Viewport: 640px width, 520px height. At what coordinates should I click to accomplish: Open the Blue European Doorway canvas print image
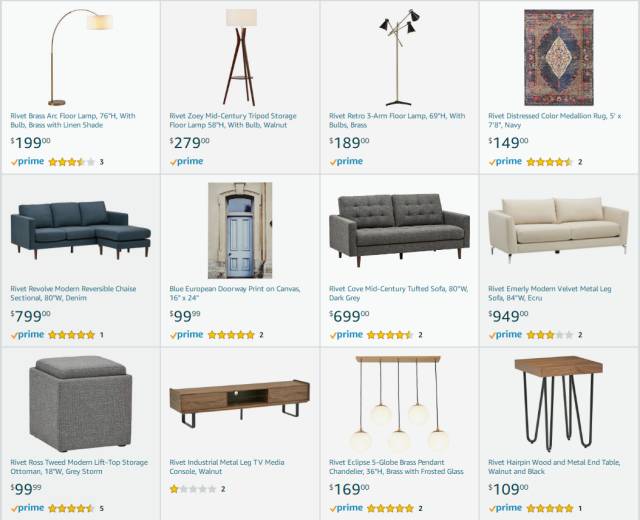coord(240,230)
